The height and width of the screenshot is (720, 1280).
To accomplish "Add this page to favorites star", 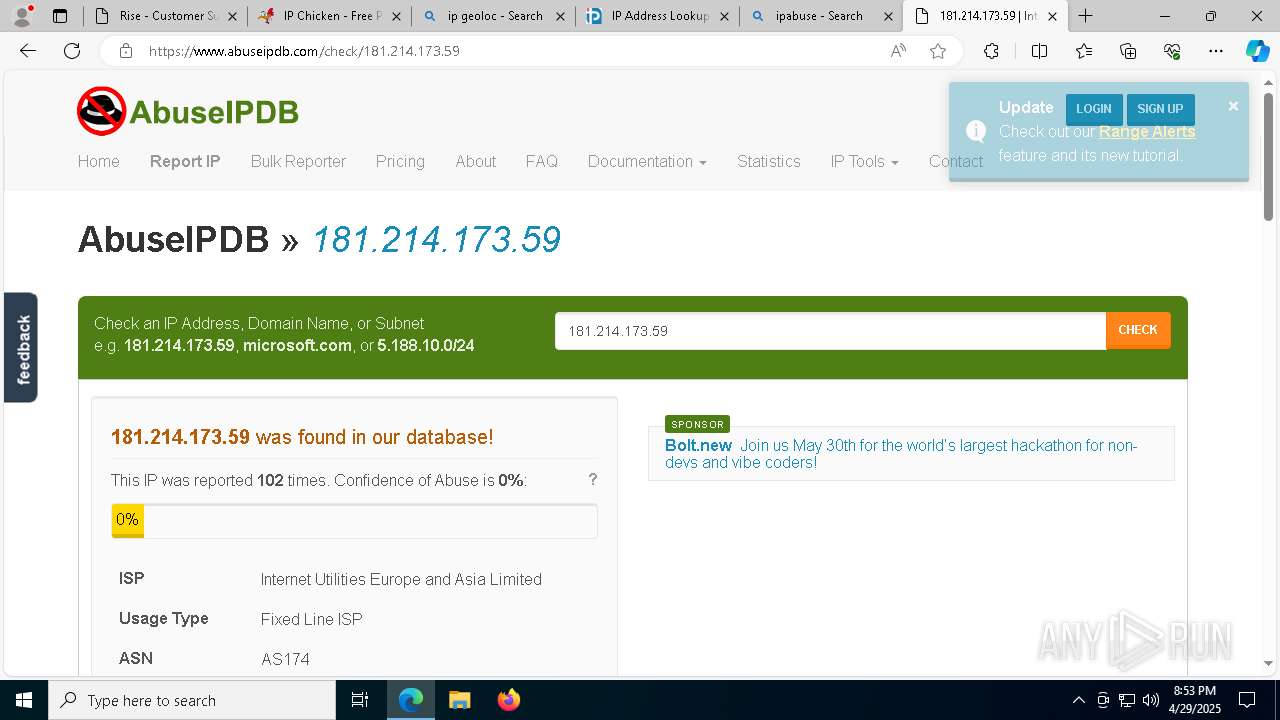I will [938, 51].
